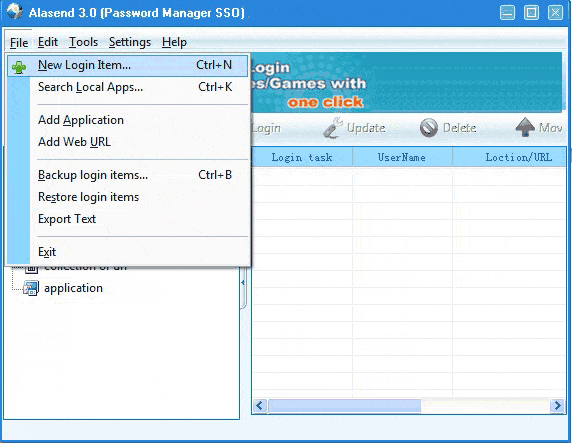This screenshot has height=443, width=572.
Task: Select Add Web URL menu entry
Action: (127, 142)
